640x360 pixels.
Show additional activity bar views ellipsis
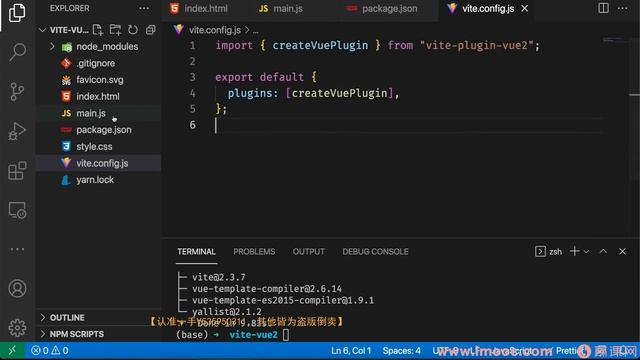tap(17, 249)
